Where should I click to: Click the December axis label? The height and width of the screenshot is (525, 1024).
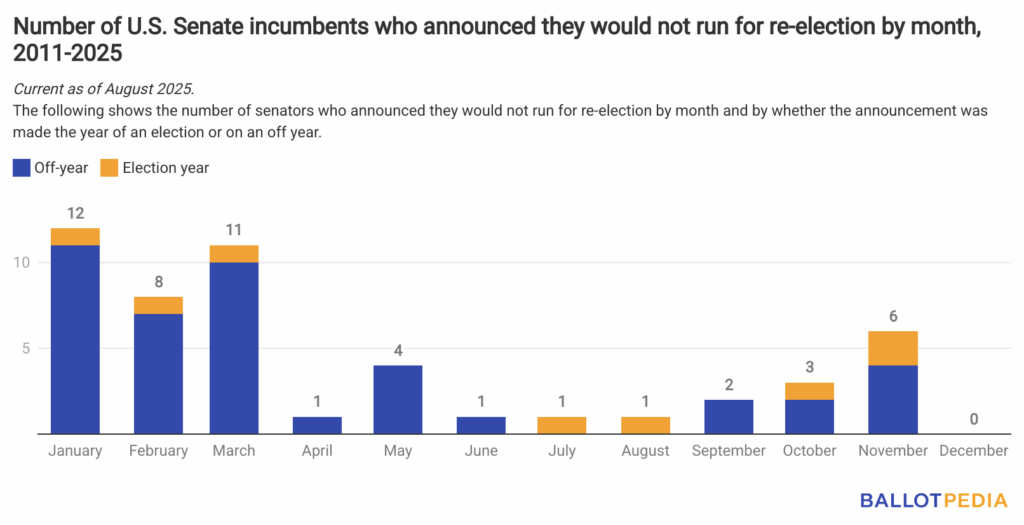coord(974,451)
